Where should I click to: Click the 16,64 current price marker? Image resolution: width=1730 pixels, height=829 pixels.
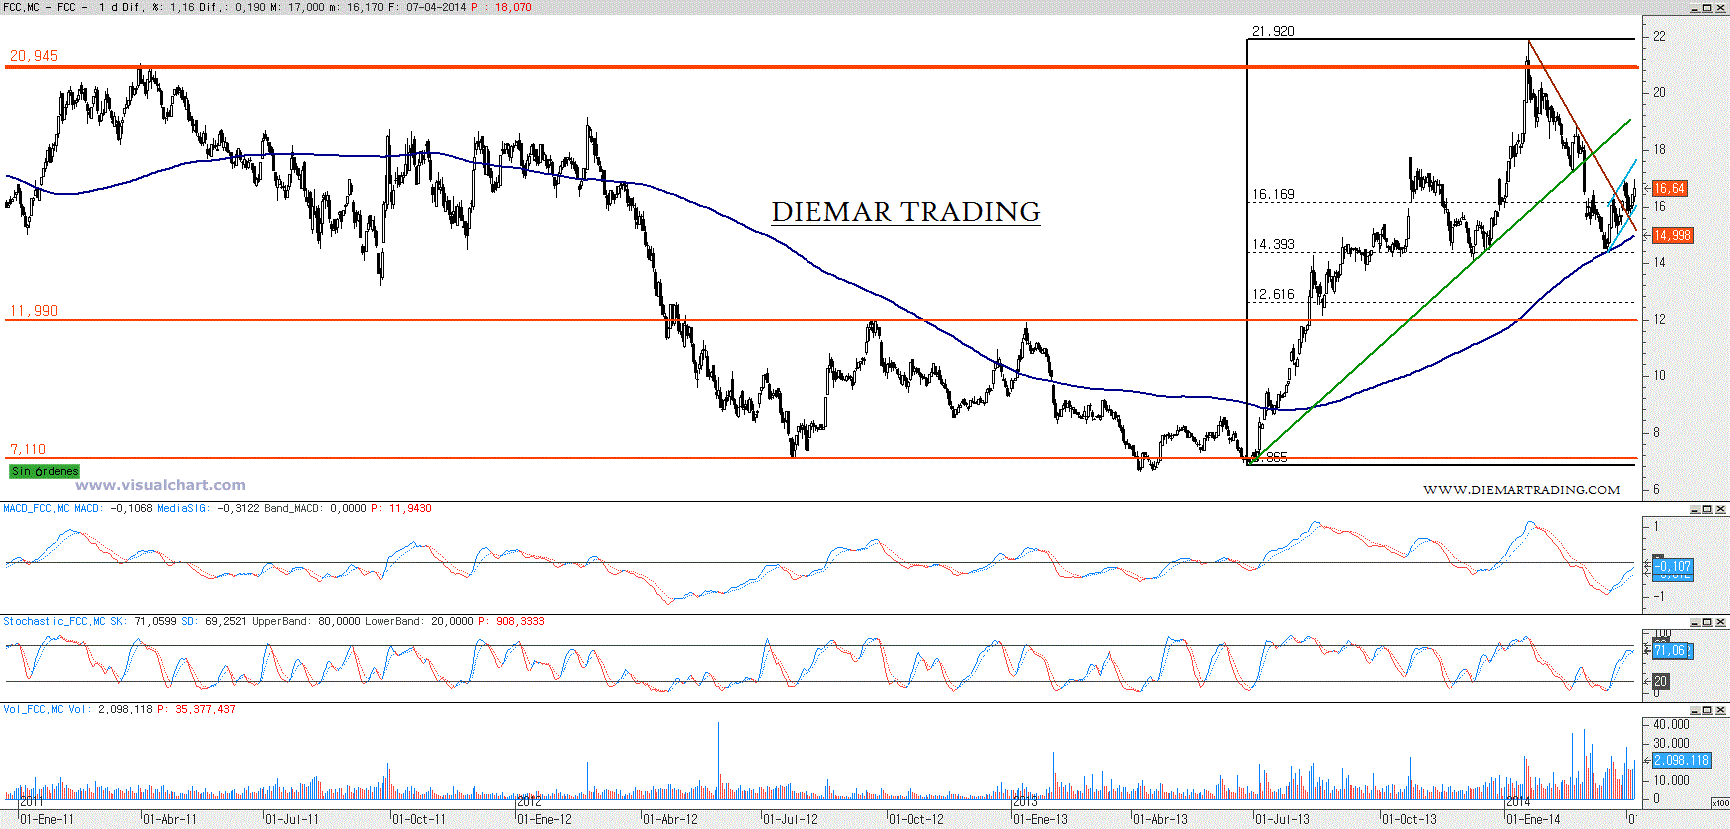(1669, 188)
